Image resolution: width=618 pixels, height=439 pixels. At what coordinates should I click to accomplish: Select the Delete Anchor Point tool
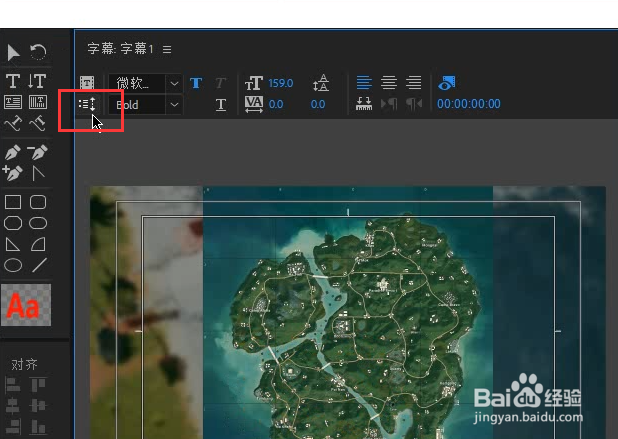click(x=38, y=152)
